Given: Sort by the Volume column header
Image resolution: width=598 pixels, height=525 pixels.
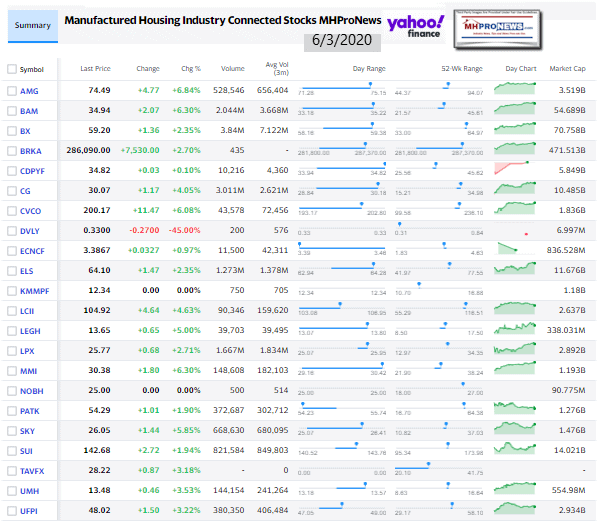Looking at the screenshot, I should point(233,69).
